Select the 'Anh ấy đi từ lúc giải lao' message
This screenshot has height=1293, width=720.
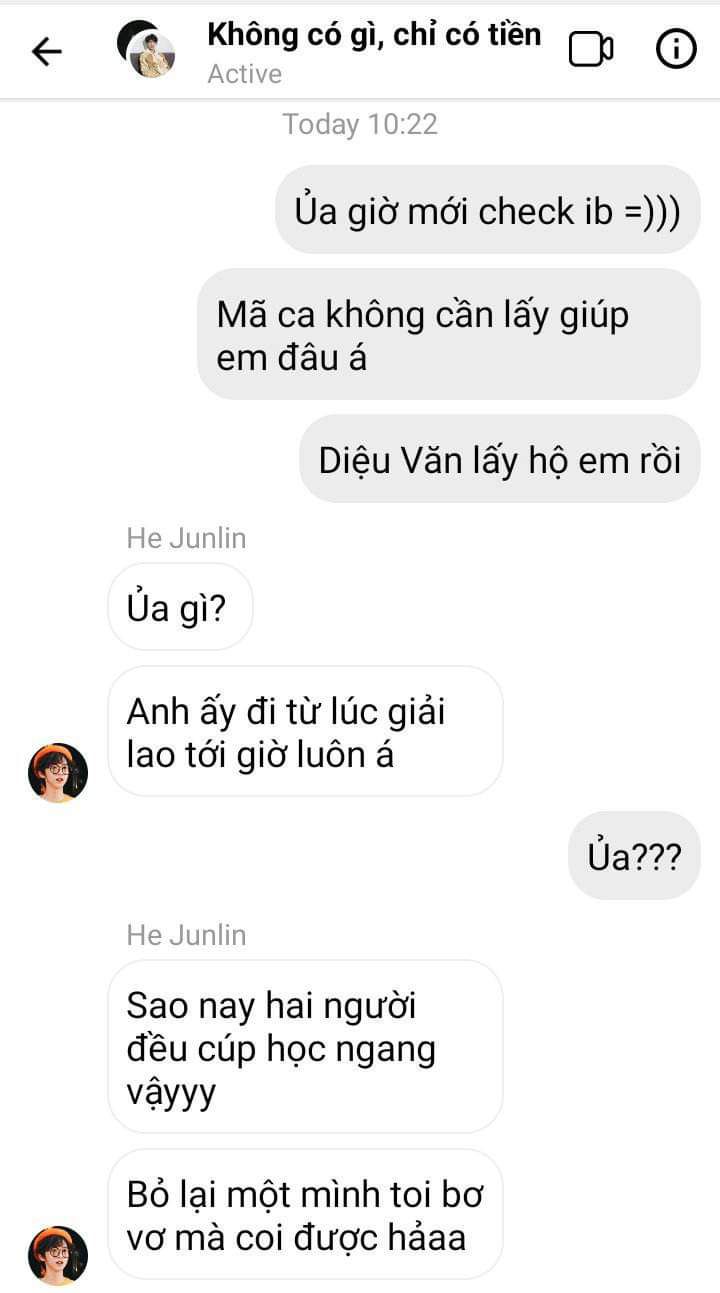[305, 731]
